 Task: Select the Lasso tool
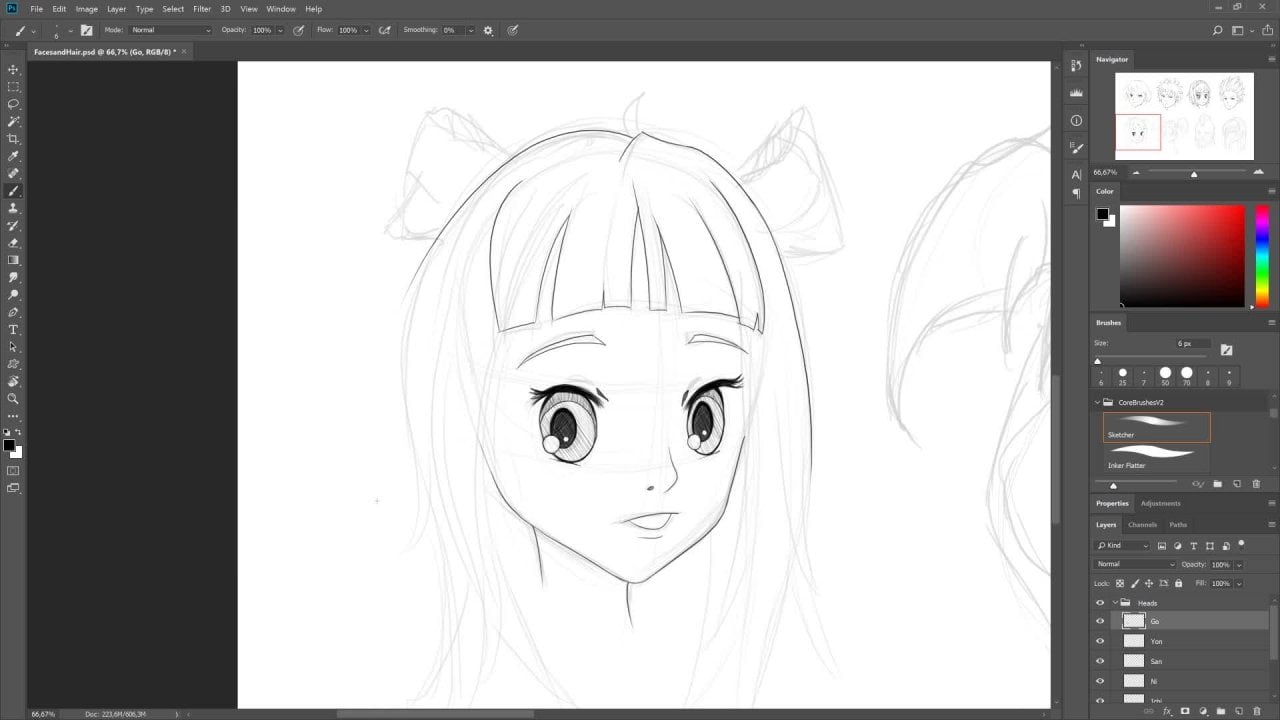click(13, 104)
